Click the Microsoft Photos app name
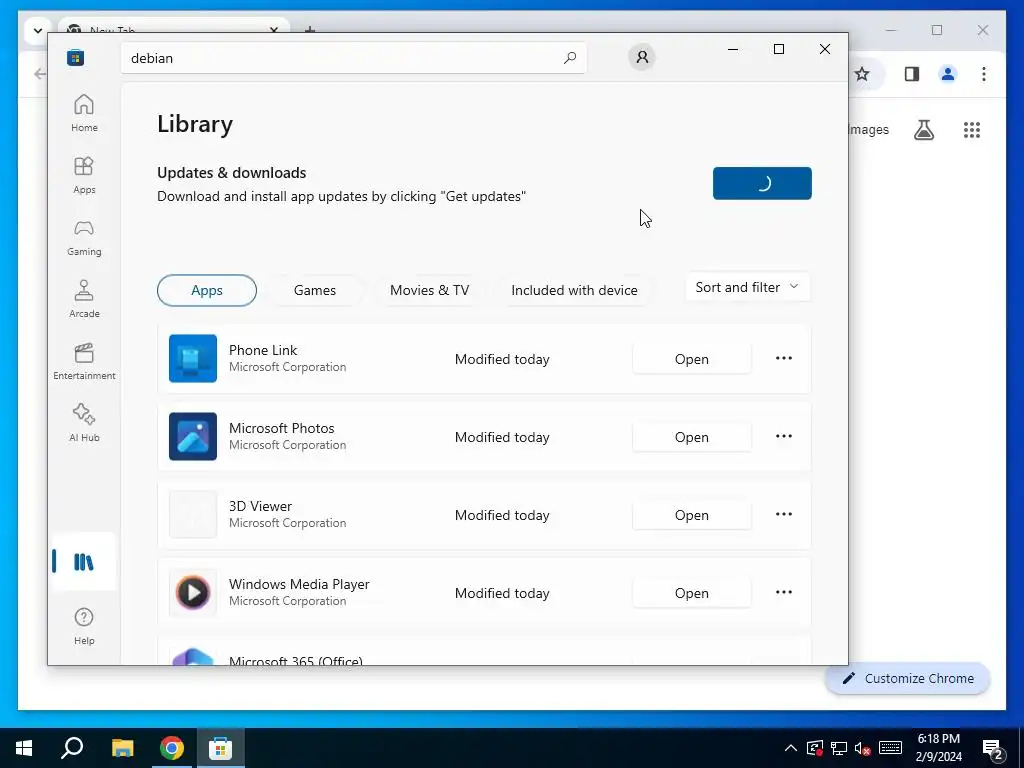This screenshot has width=1024, height=768. [x=281, y=428]
